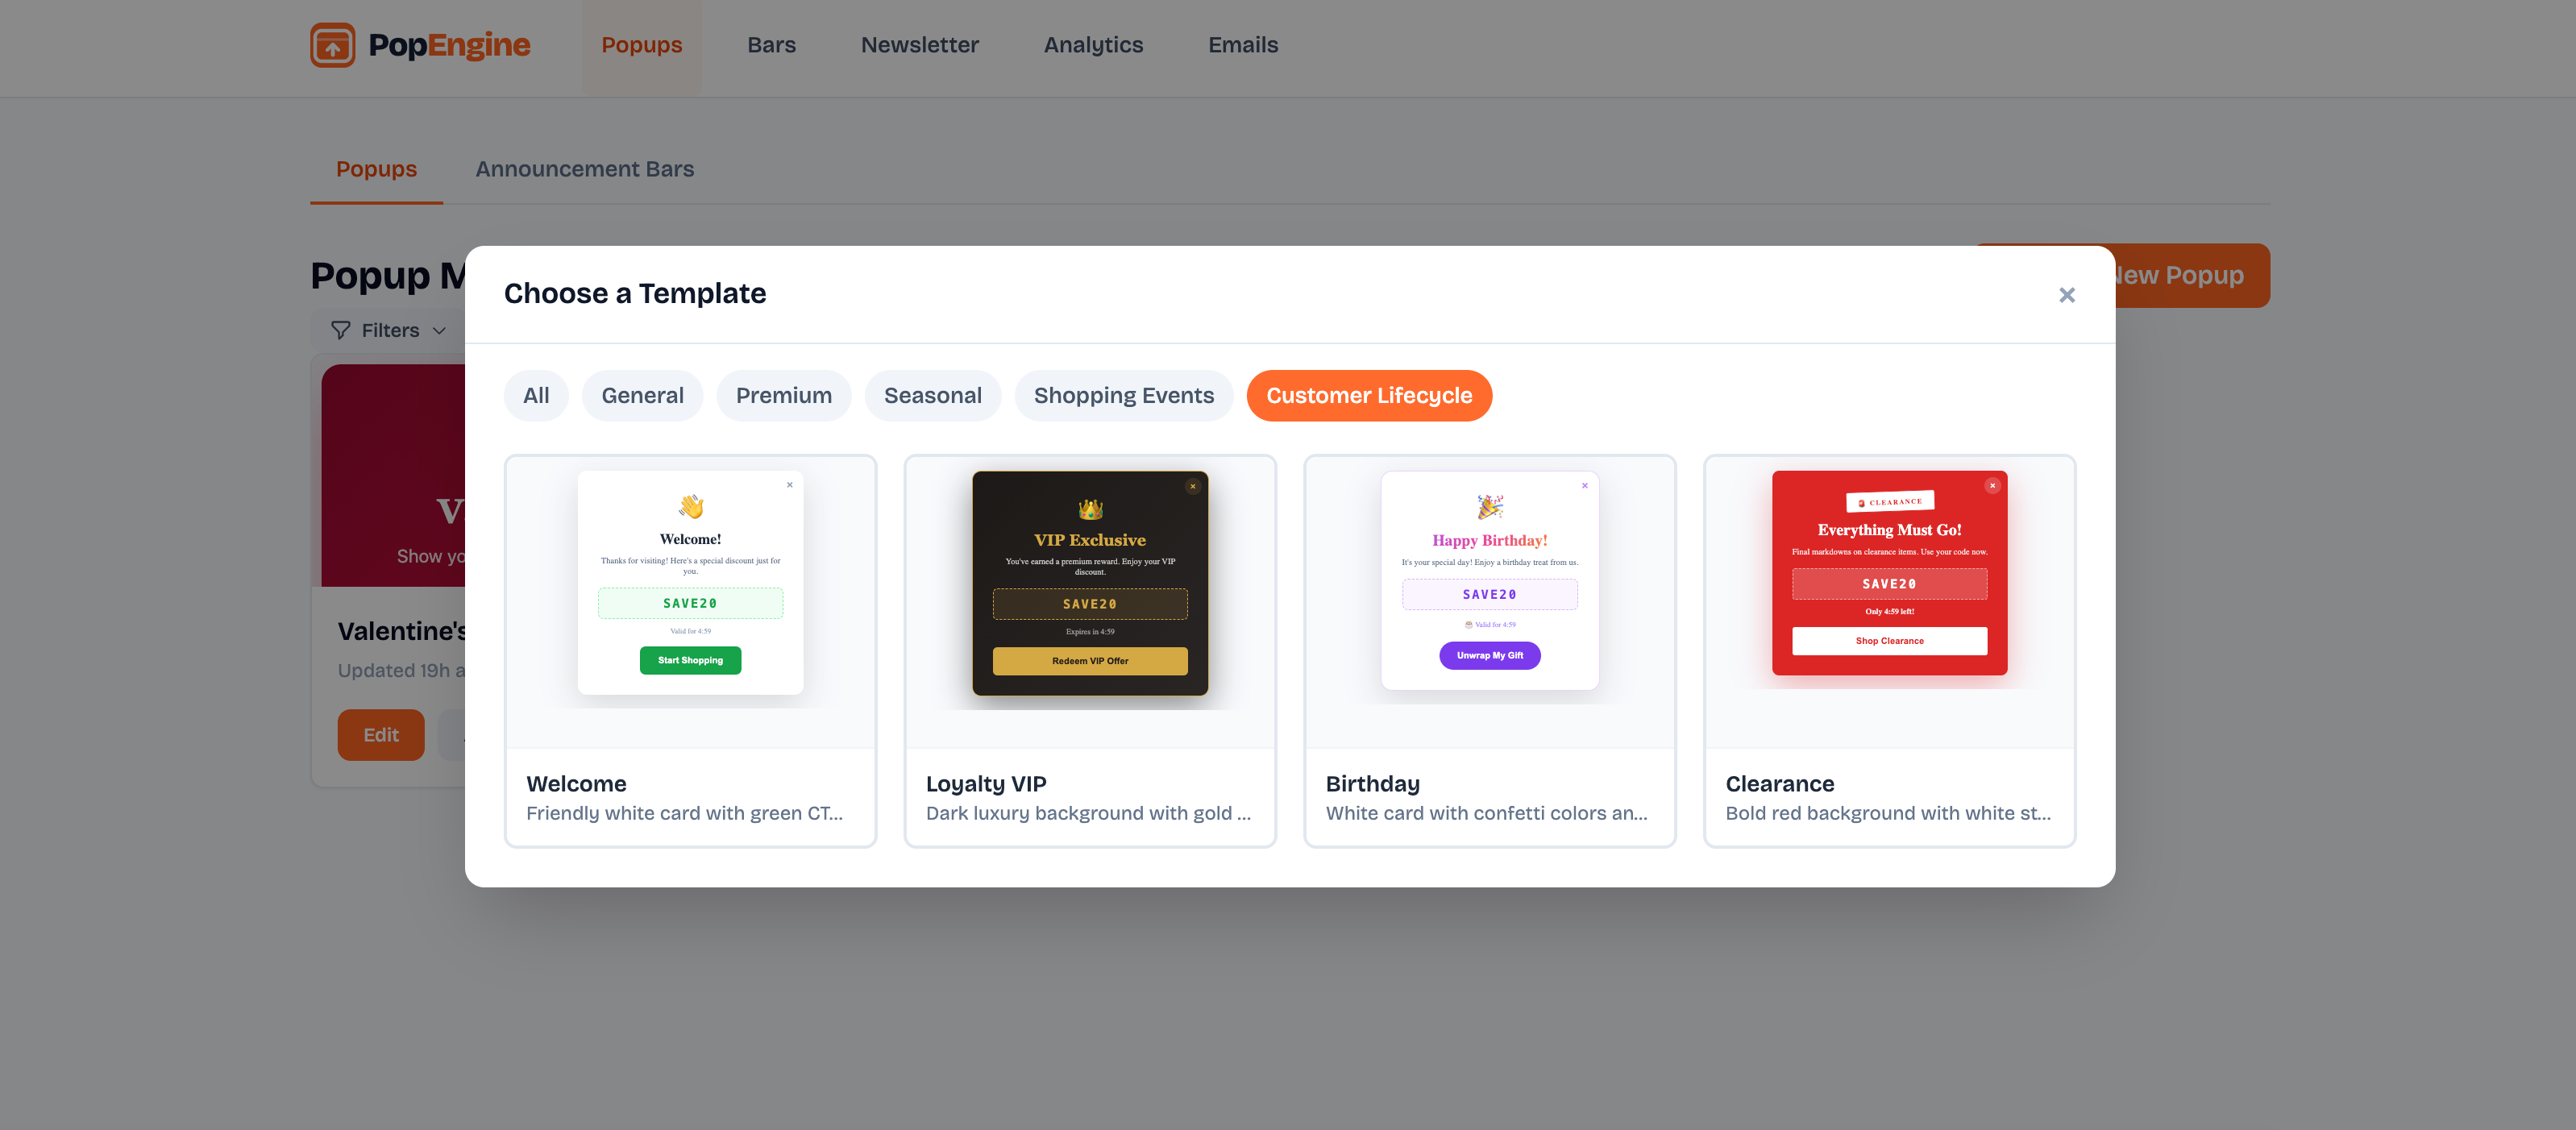Click the PopEngine logo icon
This screenshot has height=1130, width=2576.
click(x=332, y=45)
